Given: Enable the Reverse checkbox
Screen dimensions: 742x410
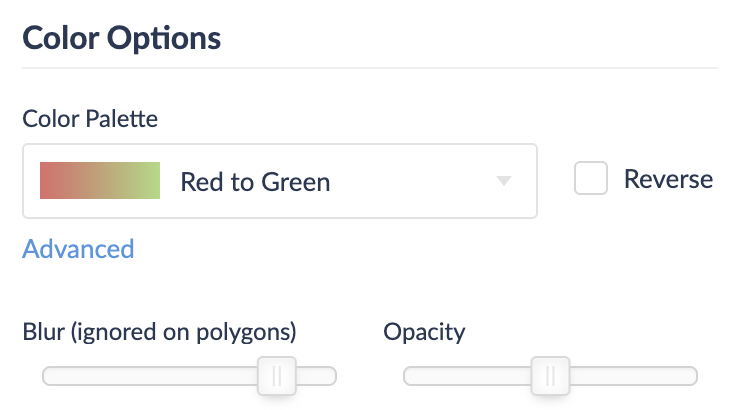Looking at the screenshot, I should [591, 180].
